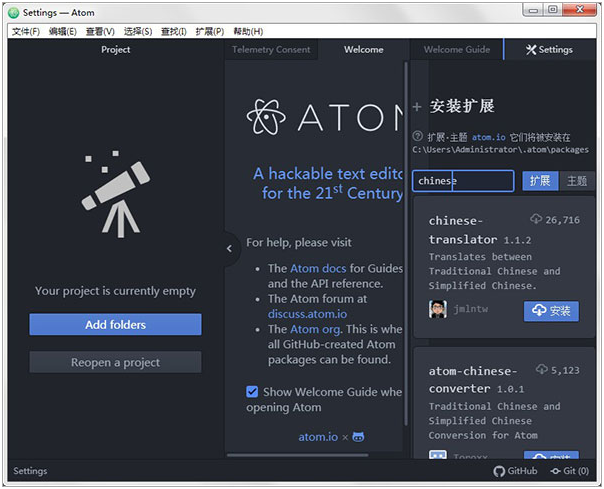Install the chinese-translator package

(x=551, y=311)
